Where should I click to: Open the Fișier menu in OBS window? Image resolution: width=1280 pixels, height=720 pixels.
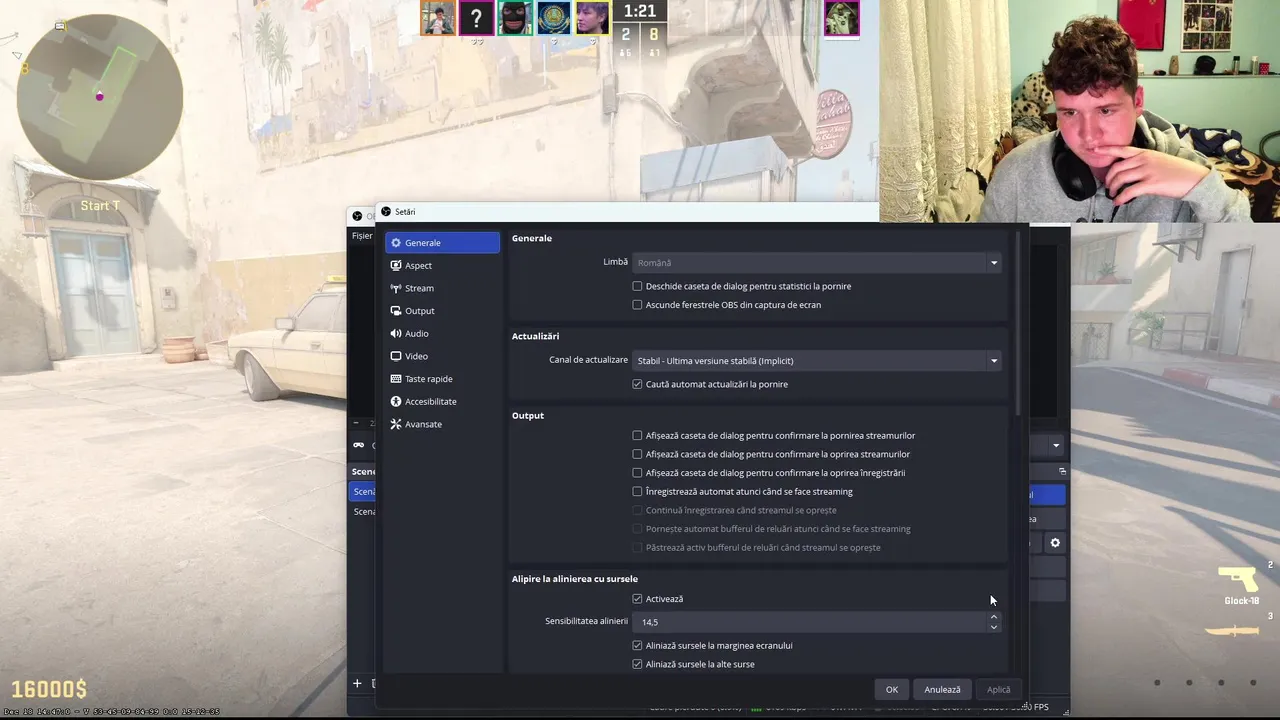pos(361,236)
